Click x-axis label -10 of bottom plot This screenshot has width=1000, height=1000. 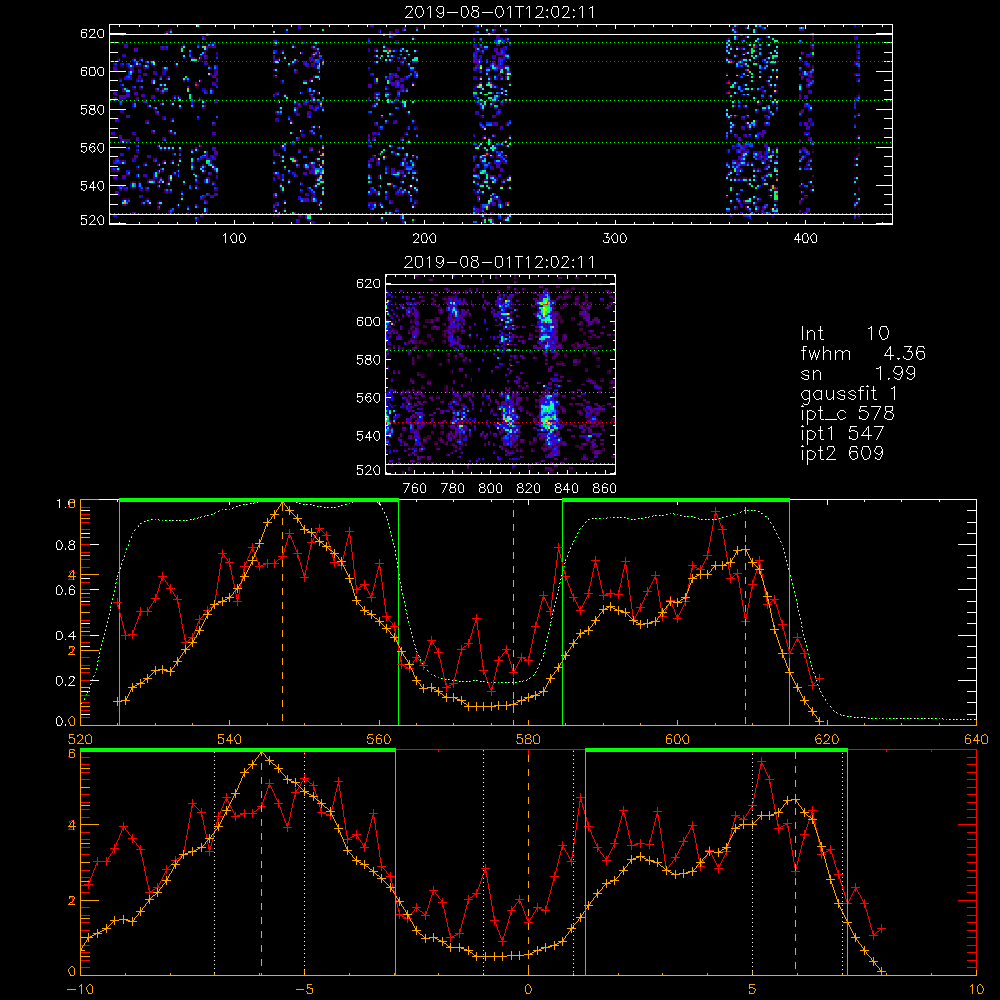coord(81,990)
